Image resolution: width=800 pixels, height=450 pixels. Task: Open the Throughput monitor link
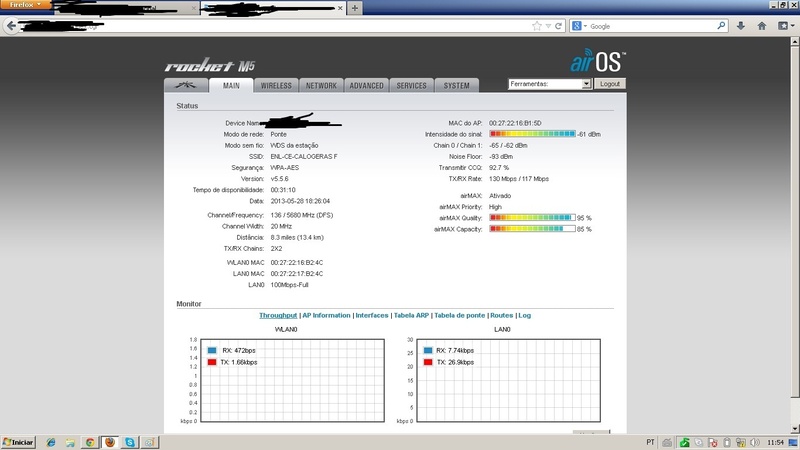[278, 315]
